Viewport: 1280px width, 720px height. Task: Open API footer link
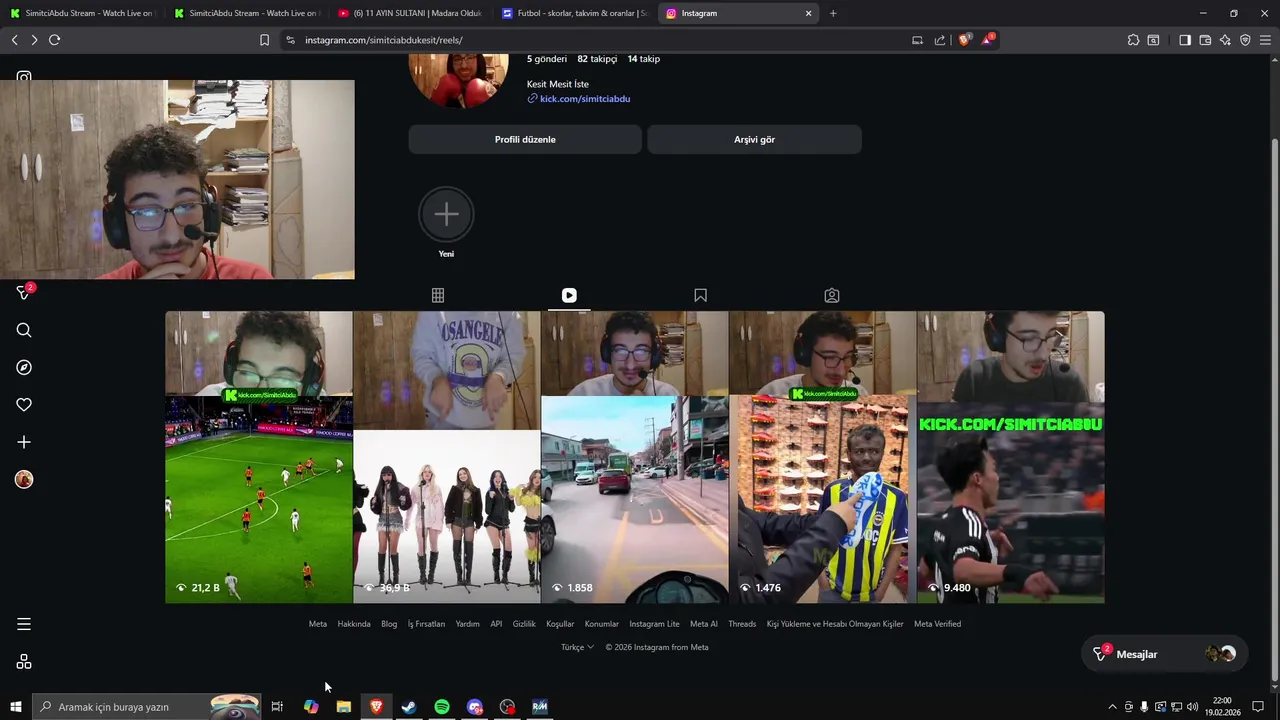click(496, 624)
